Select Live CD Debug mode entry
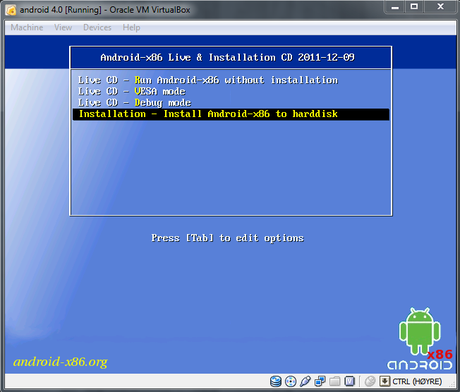This screenshot has height=392, width=460. click(231, 103)
